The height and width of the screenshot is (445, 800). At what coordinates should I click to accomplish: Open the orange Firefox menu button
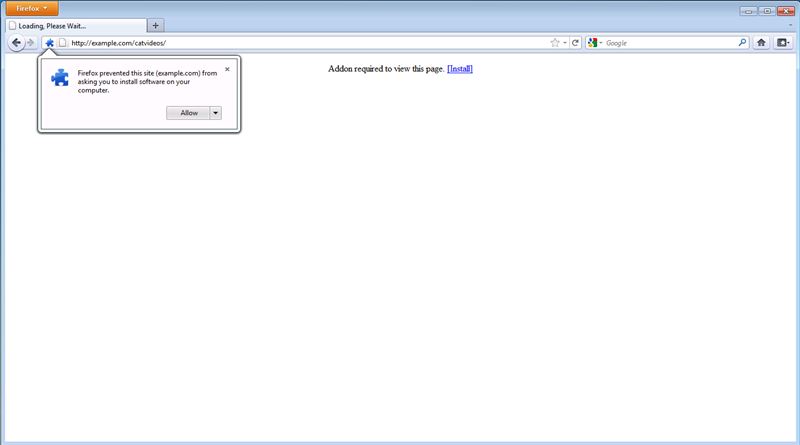coord(30,8)
